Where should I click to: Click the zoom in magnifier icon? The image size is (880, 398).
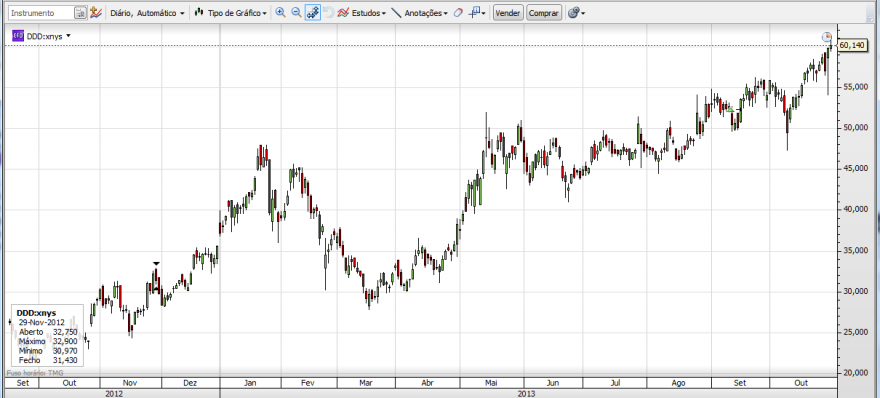click(x=281, y=12)
